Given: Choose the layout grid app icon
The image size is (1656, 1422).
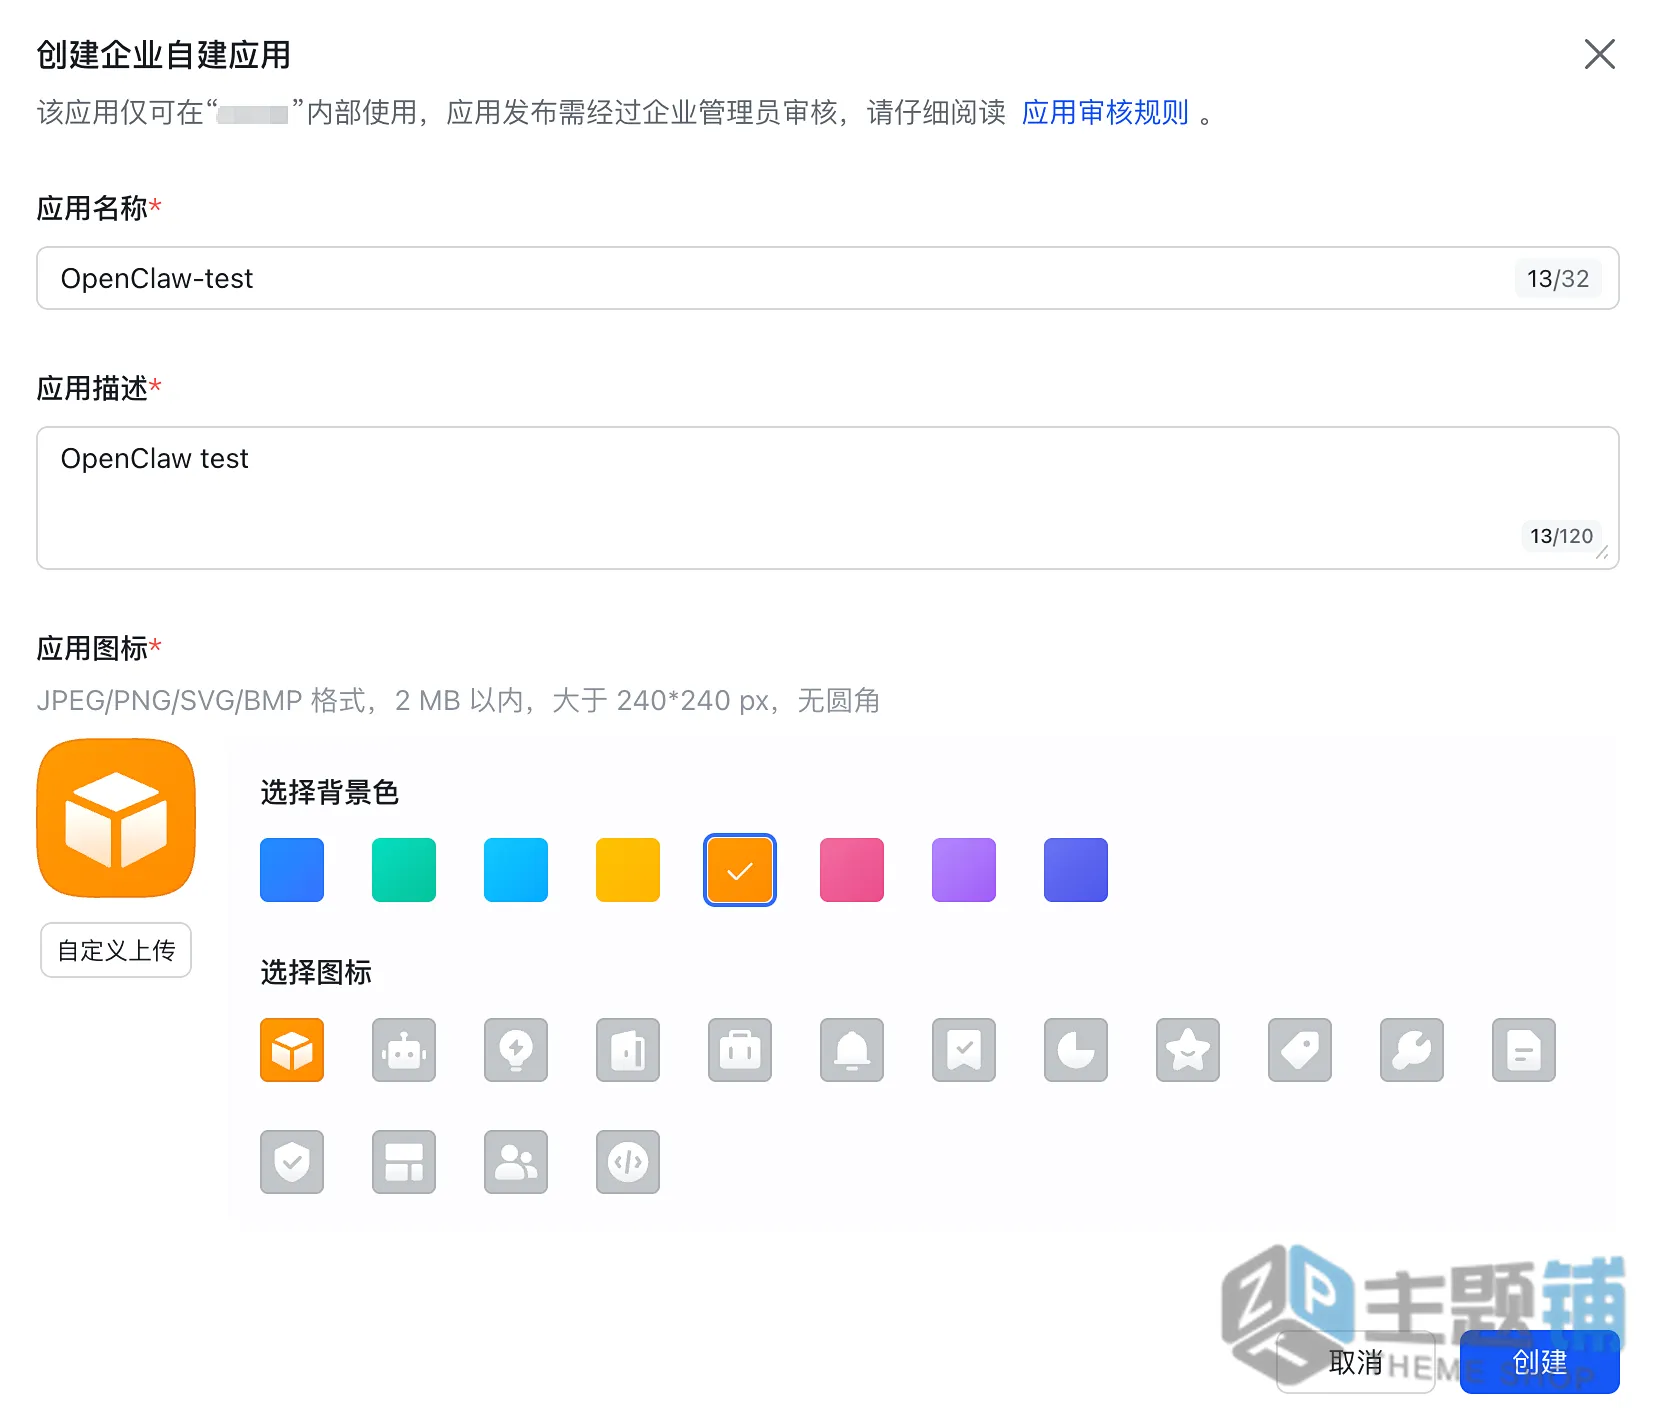Looking at the screenshot, I should [x=404, y=1162].
